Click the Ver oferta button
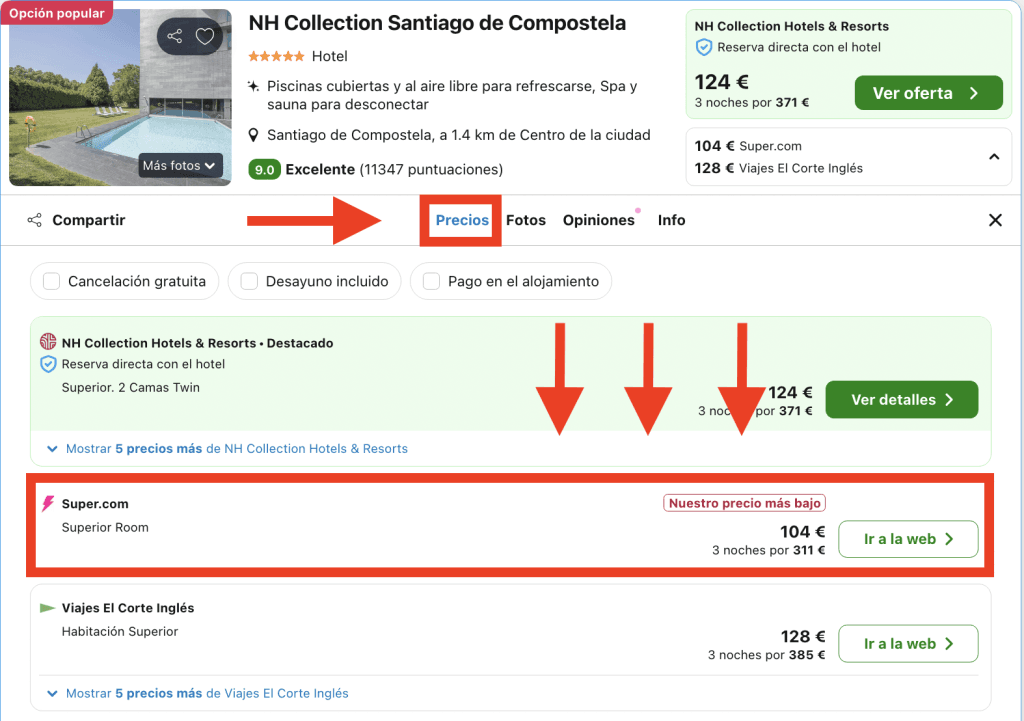This screenshot has width=1024, height=721. point(929,93)
